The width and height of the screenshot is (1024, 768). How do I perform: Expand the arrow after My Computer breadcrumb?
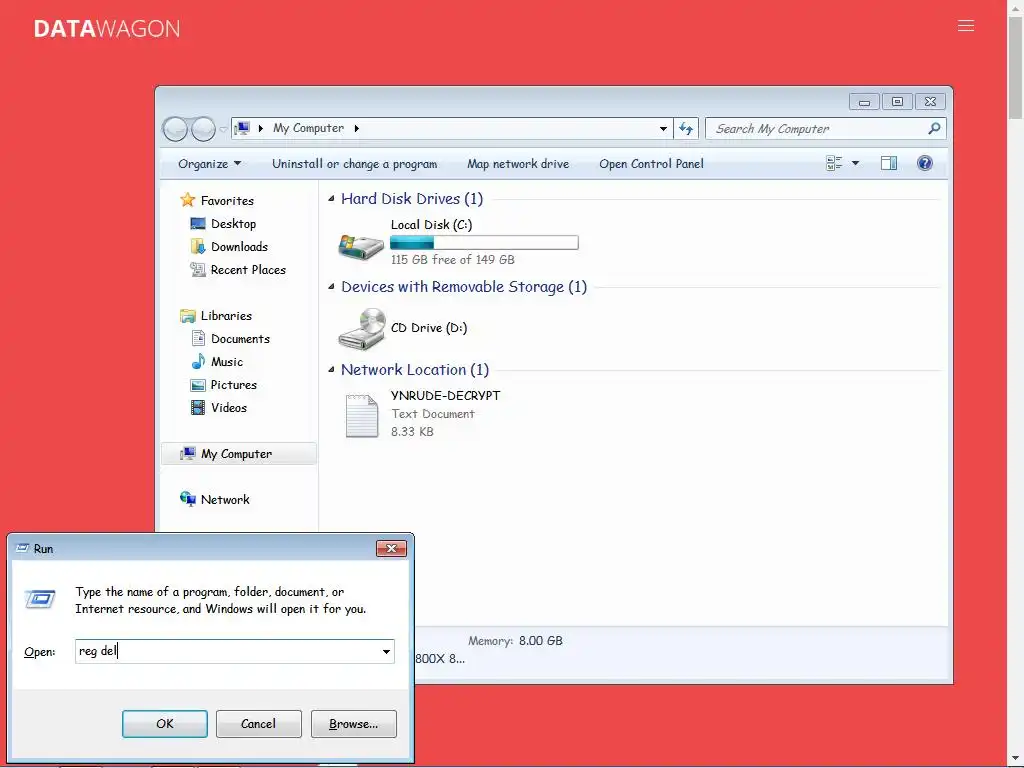click(357, 128)
